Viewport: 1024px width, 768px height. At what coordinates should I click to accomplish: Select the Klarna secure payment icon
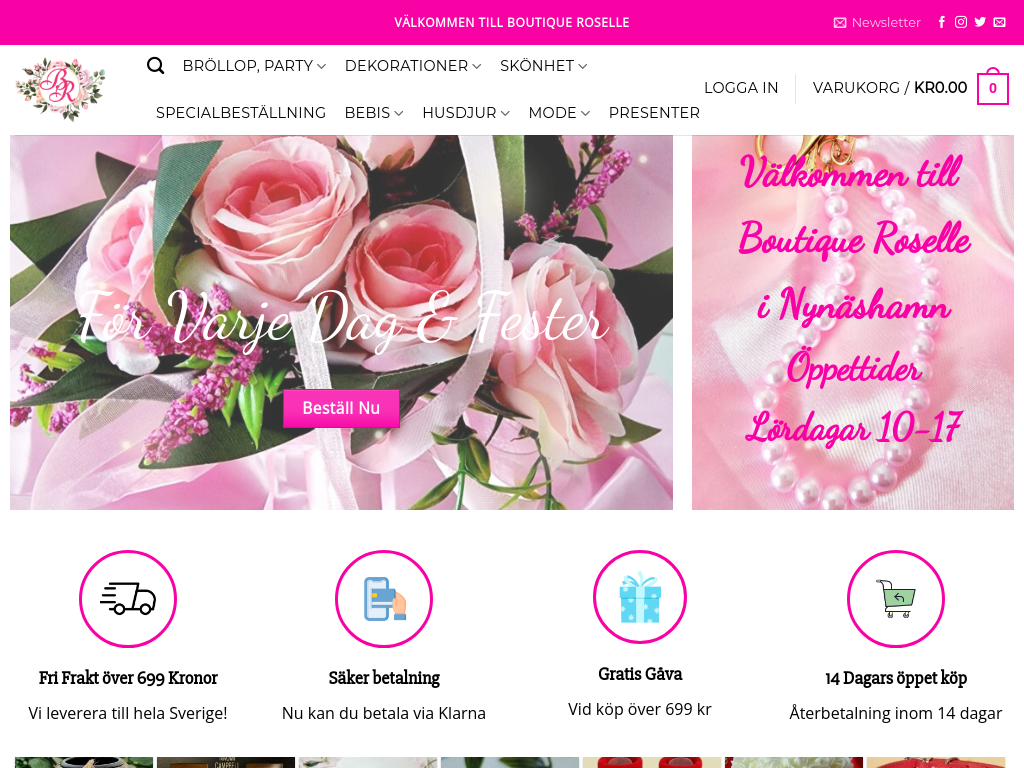(384, 597)
